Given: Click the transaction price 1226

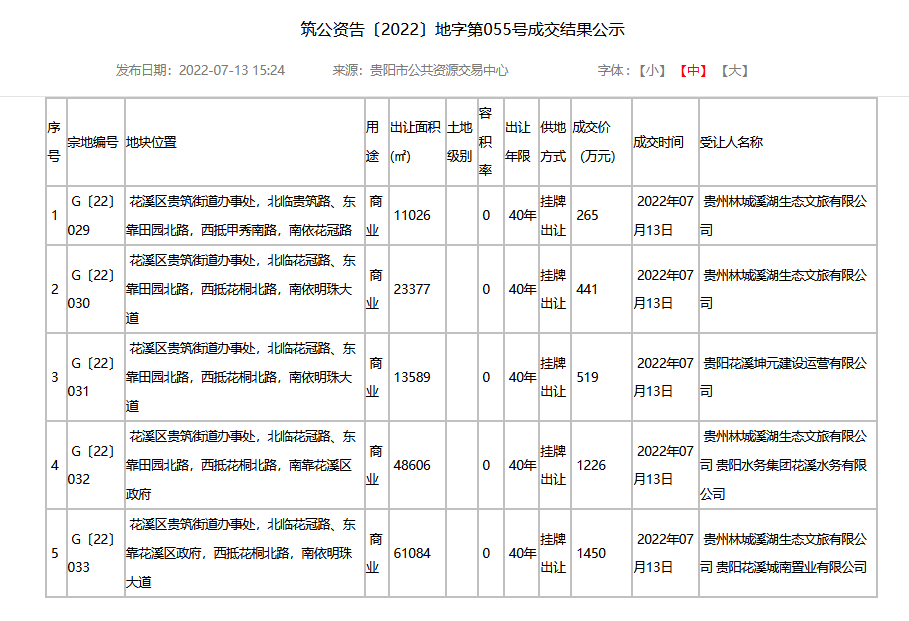Looking at the screenshot, I should 591,465.
